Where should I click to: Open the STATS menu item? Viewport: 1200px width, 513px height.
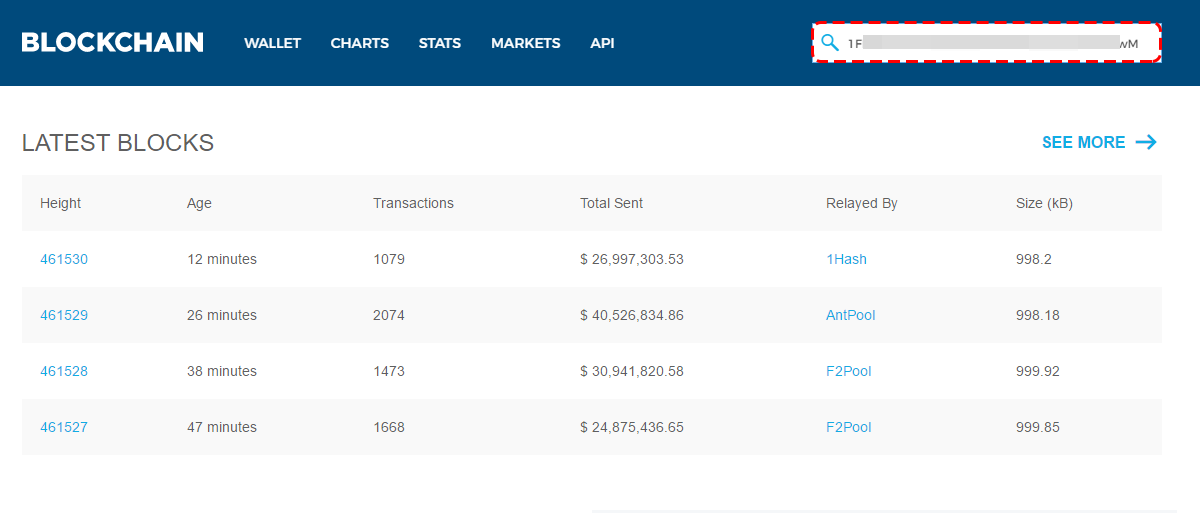coord(440,43)
